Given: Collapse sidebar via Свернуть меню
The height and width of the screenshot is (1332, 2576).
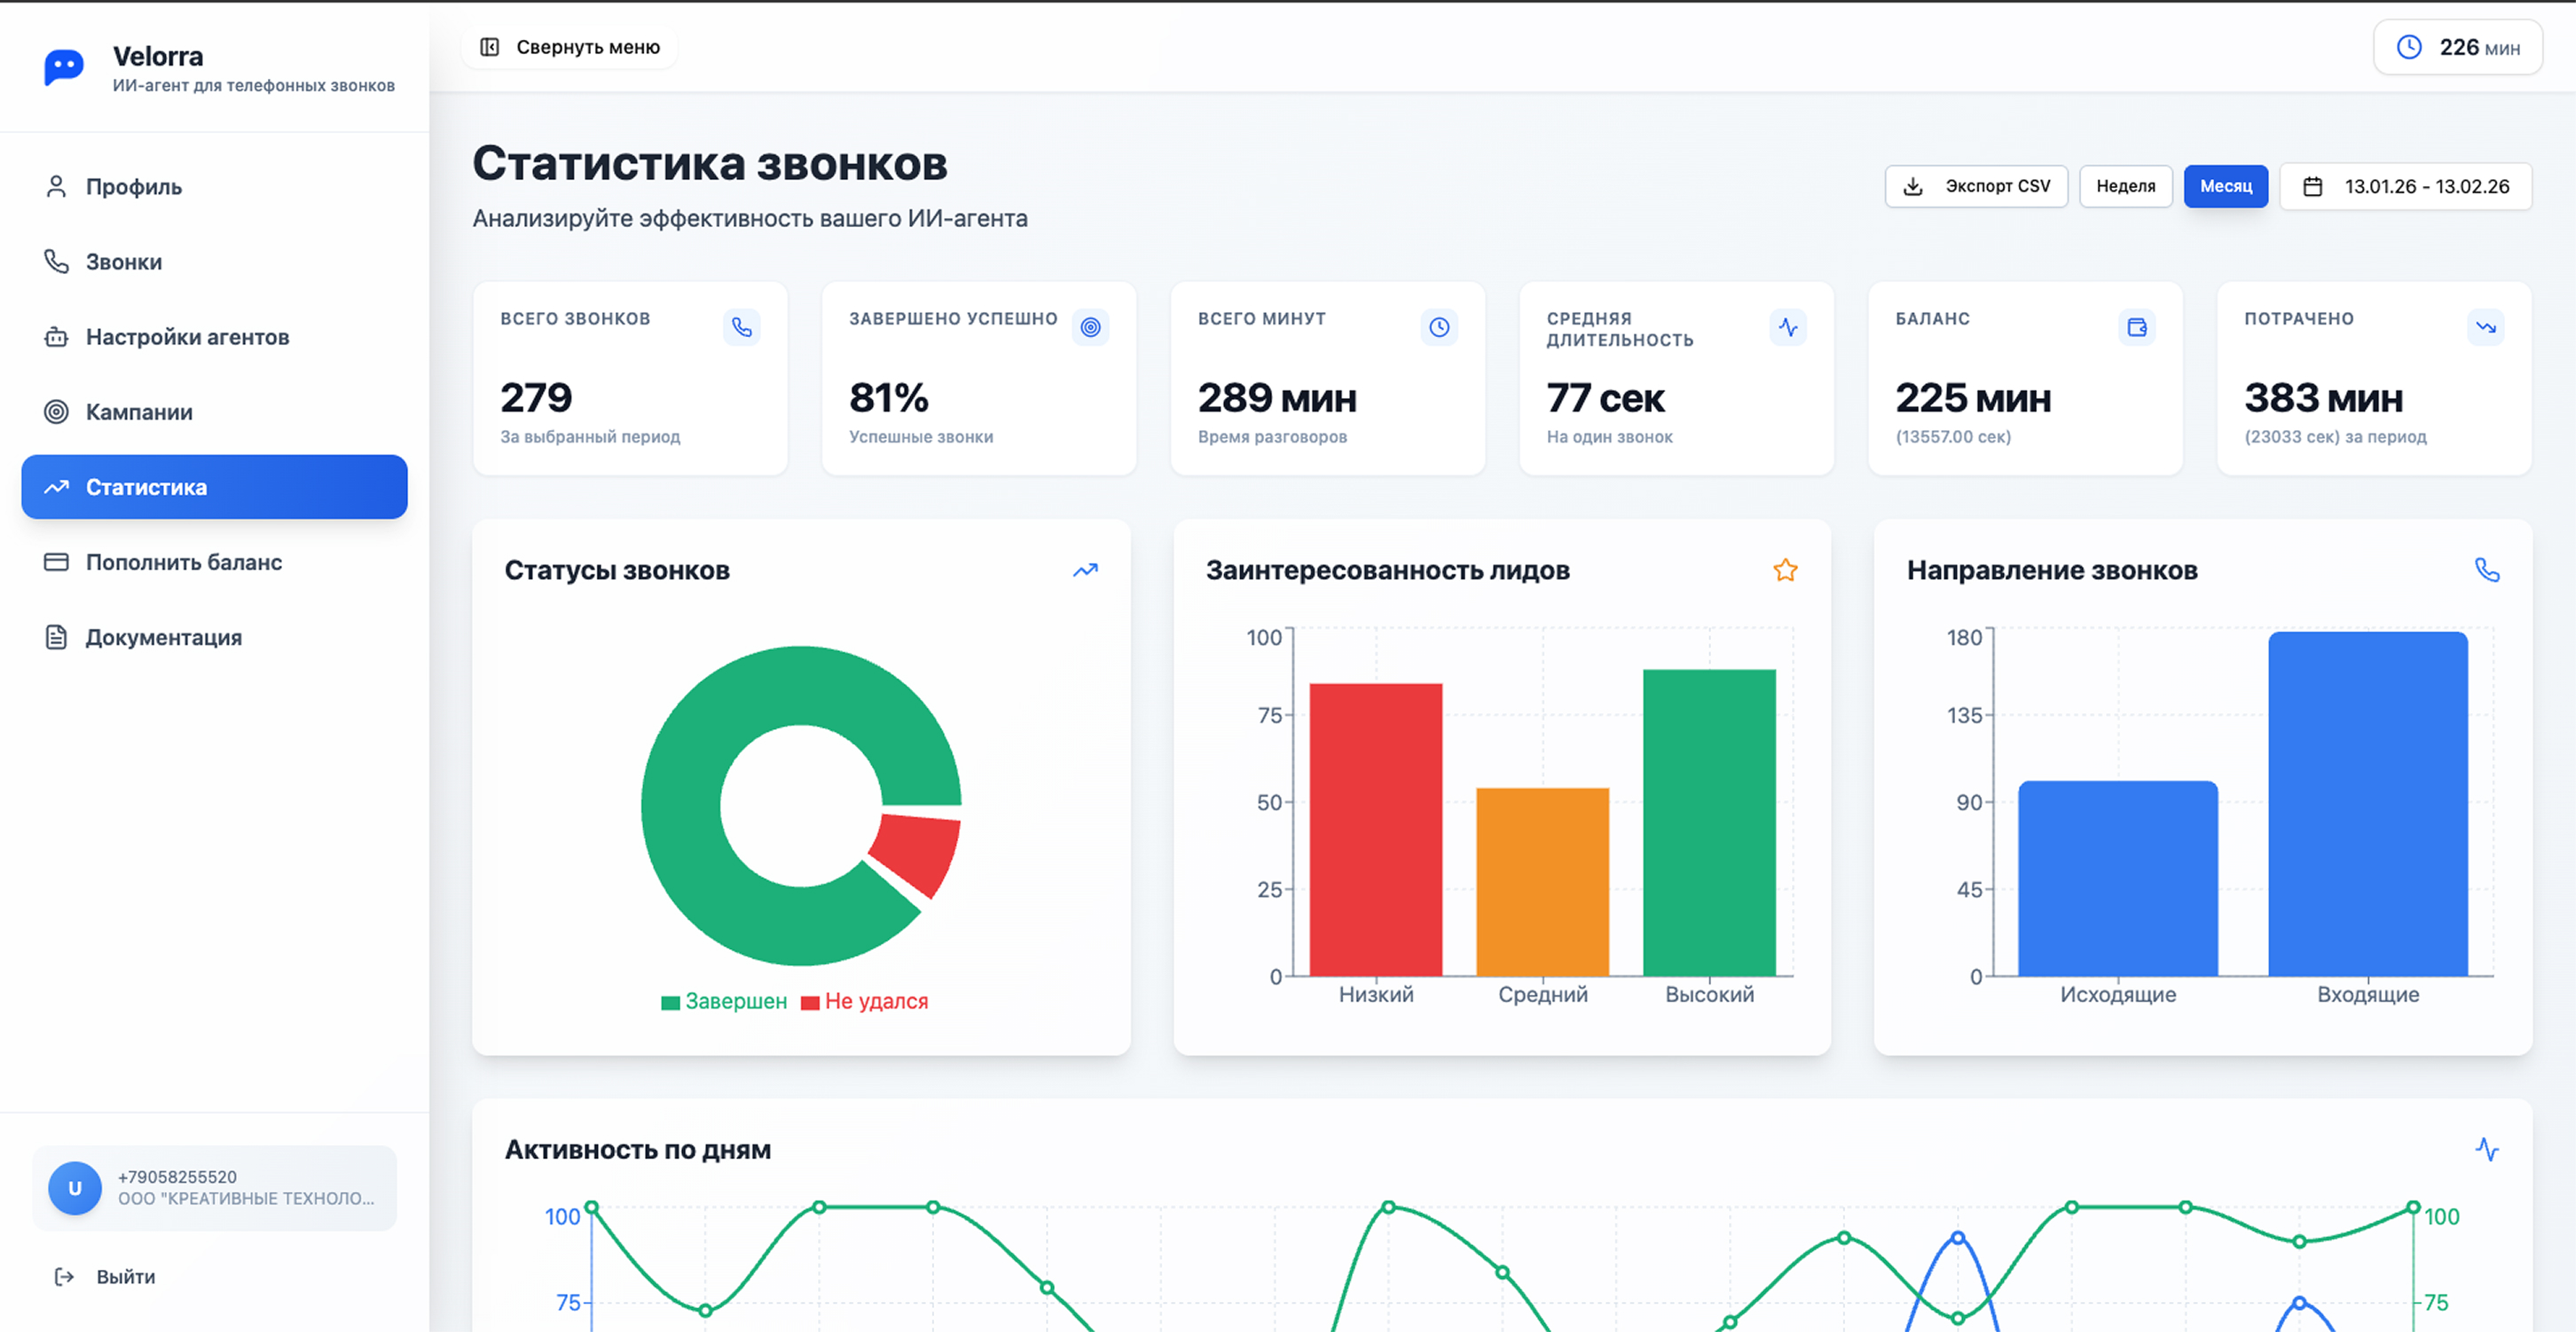Looking at the screenshot, I should (x=570, y=47).
